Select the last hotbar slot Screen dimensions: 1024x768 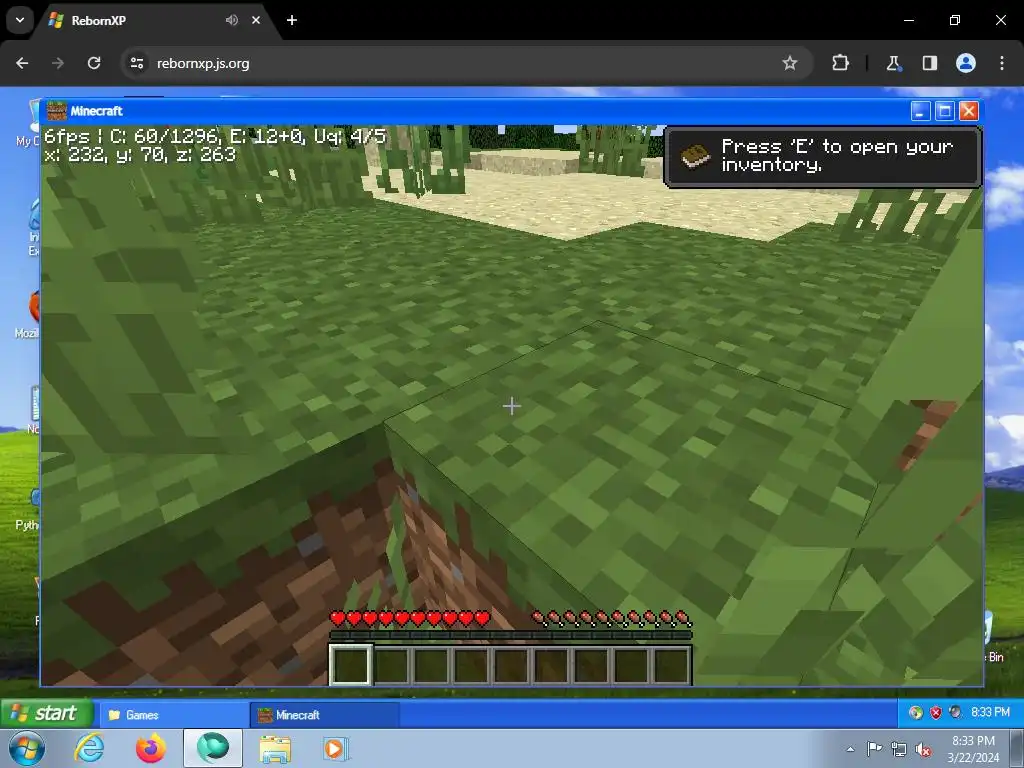(x=671, y=665)
